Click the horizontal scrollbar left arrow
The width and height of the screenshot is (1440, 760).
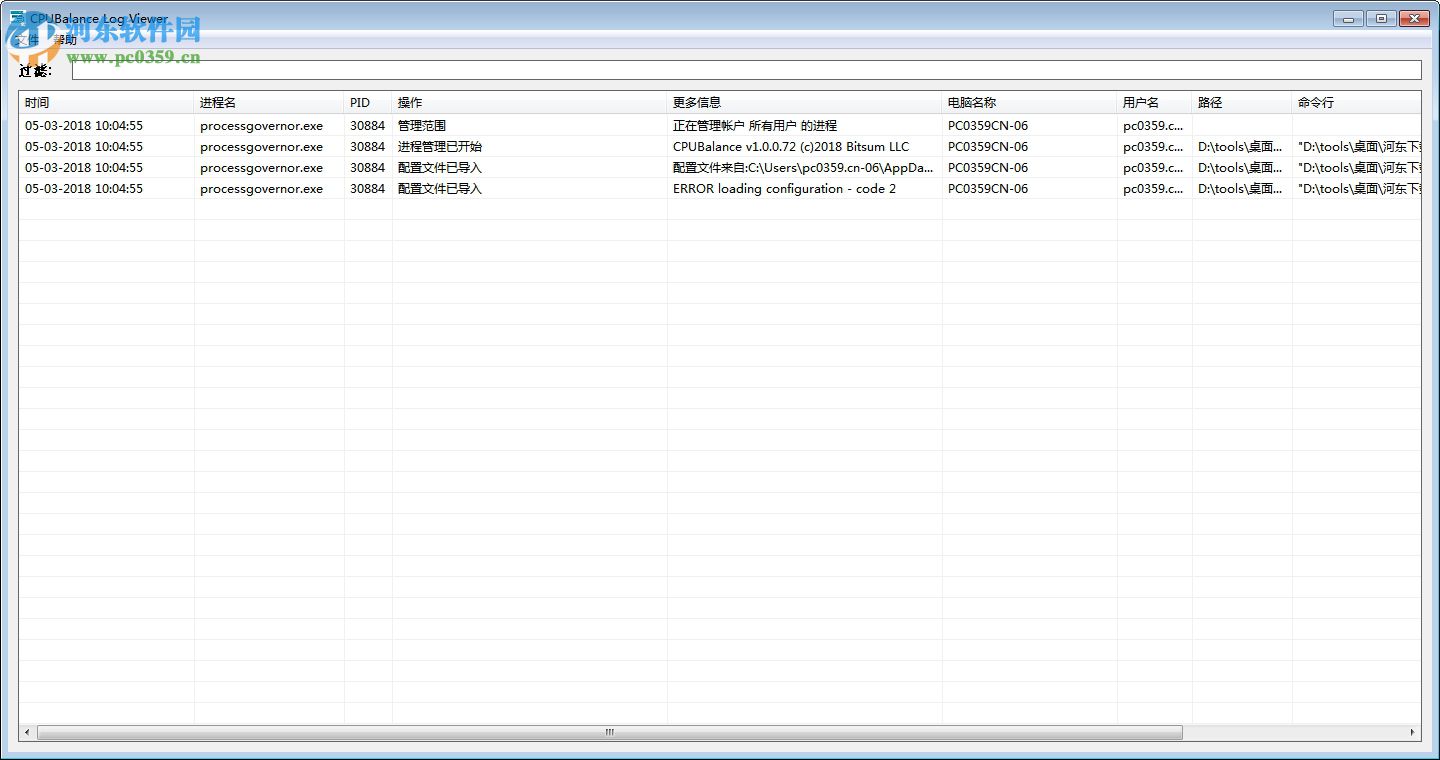25,732
